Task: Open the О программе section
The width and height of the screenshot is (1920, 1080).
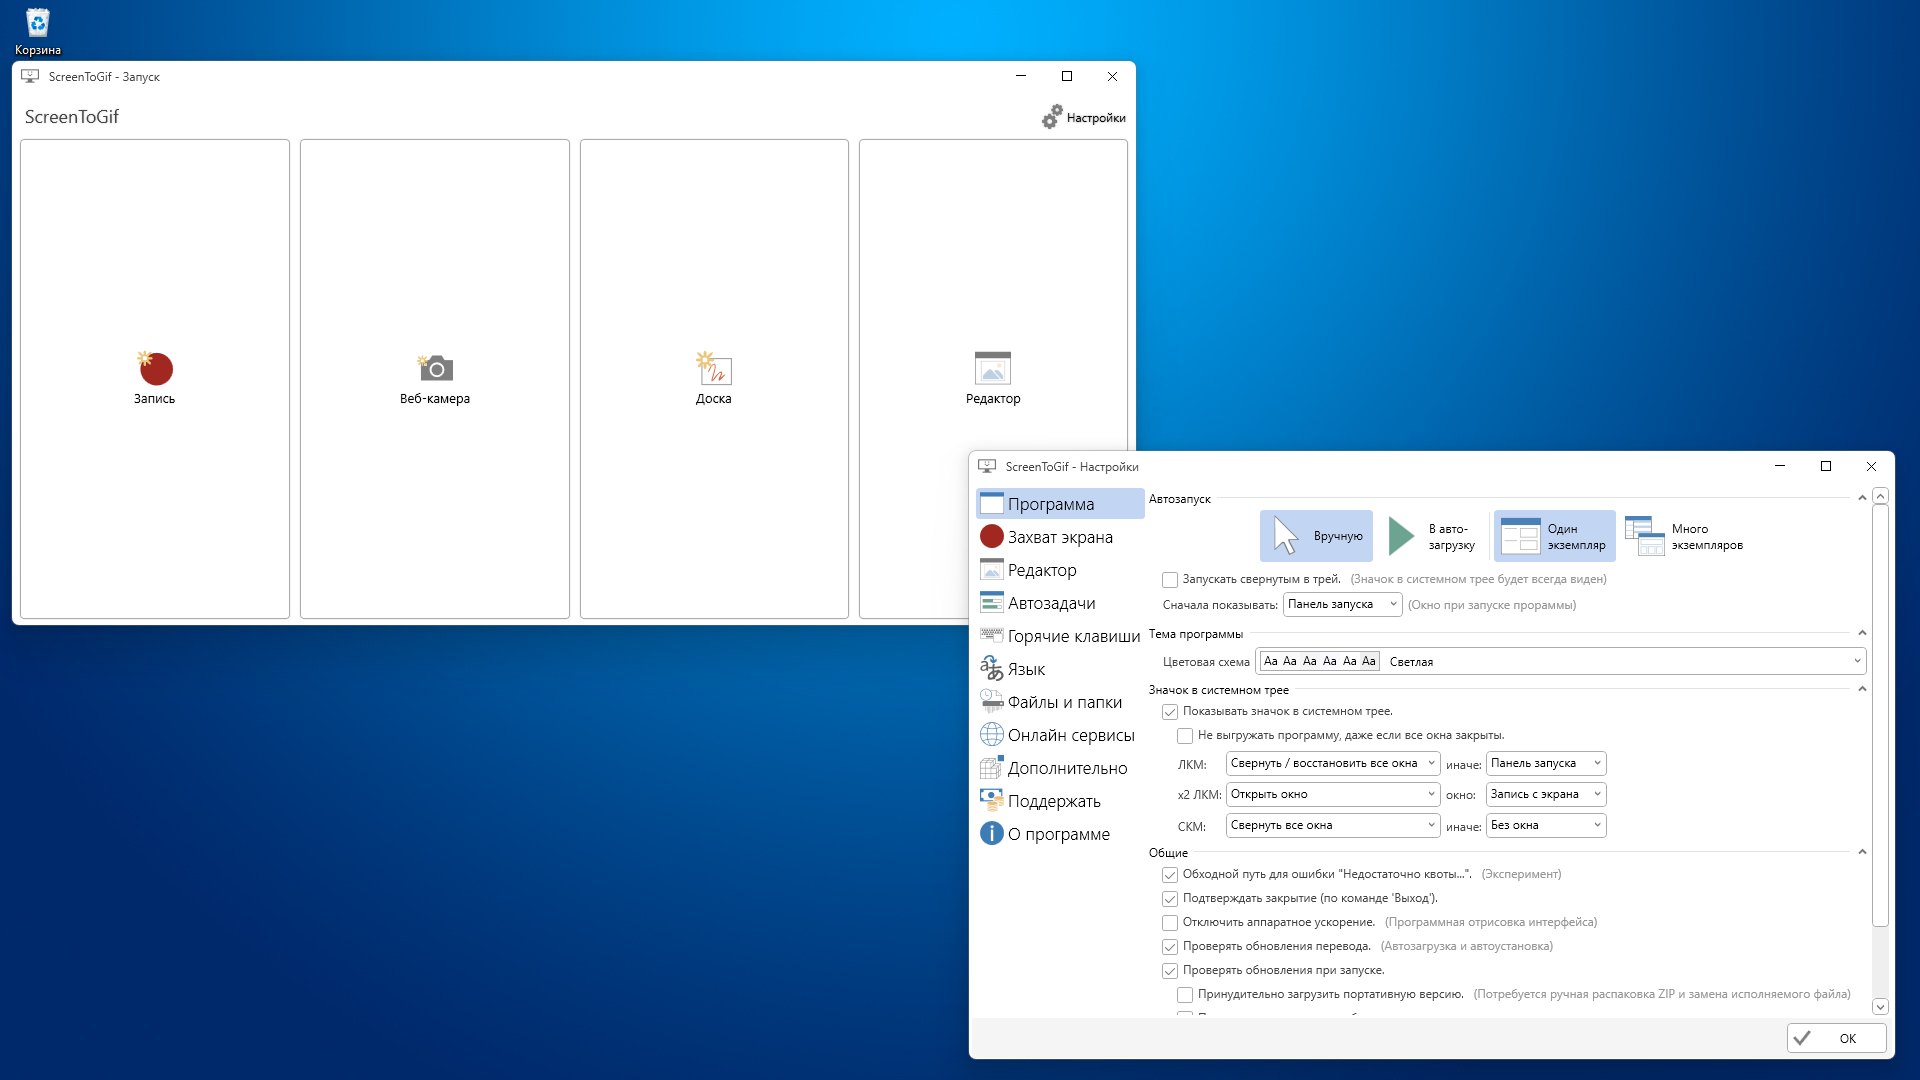Action: click(1058, 834)
